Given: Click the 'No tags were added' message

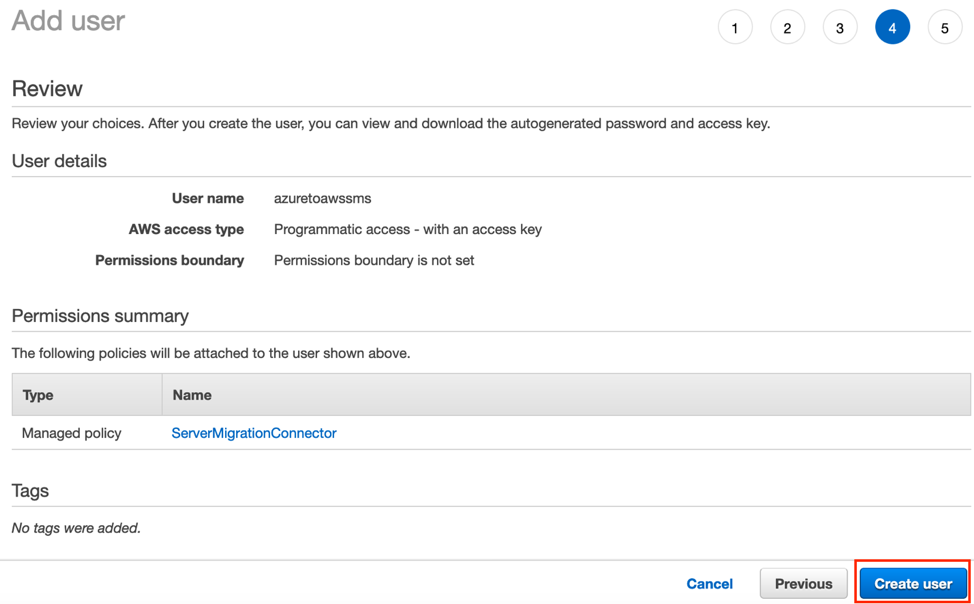Looking at the screenshot, I should (x=76, y=528).
